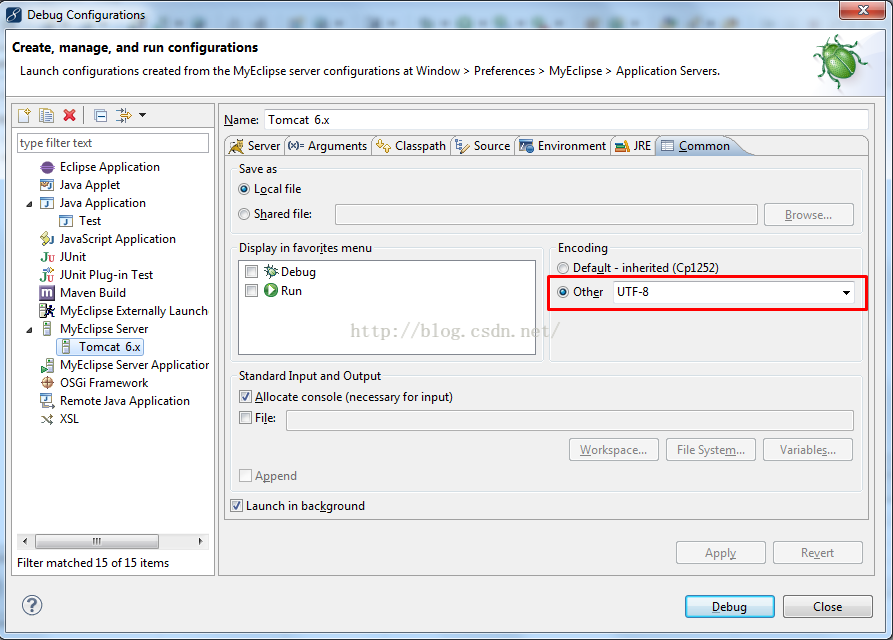Check the Debug favorites checkbox

(251, 272)
